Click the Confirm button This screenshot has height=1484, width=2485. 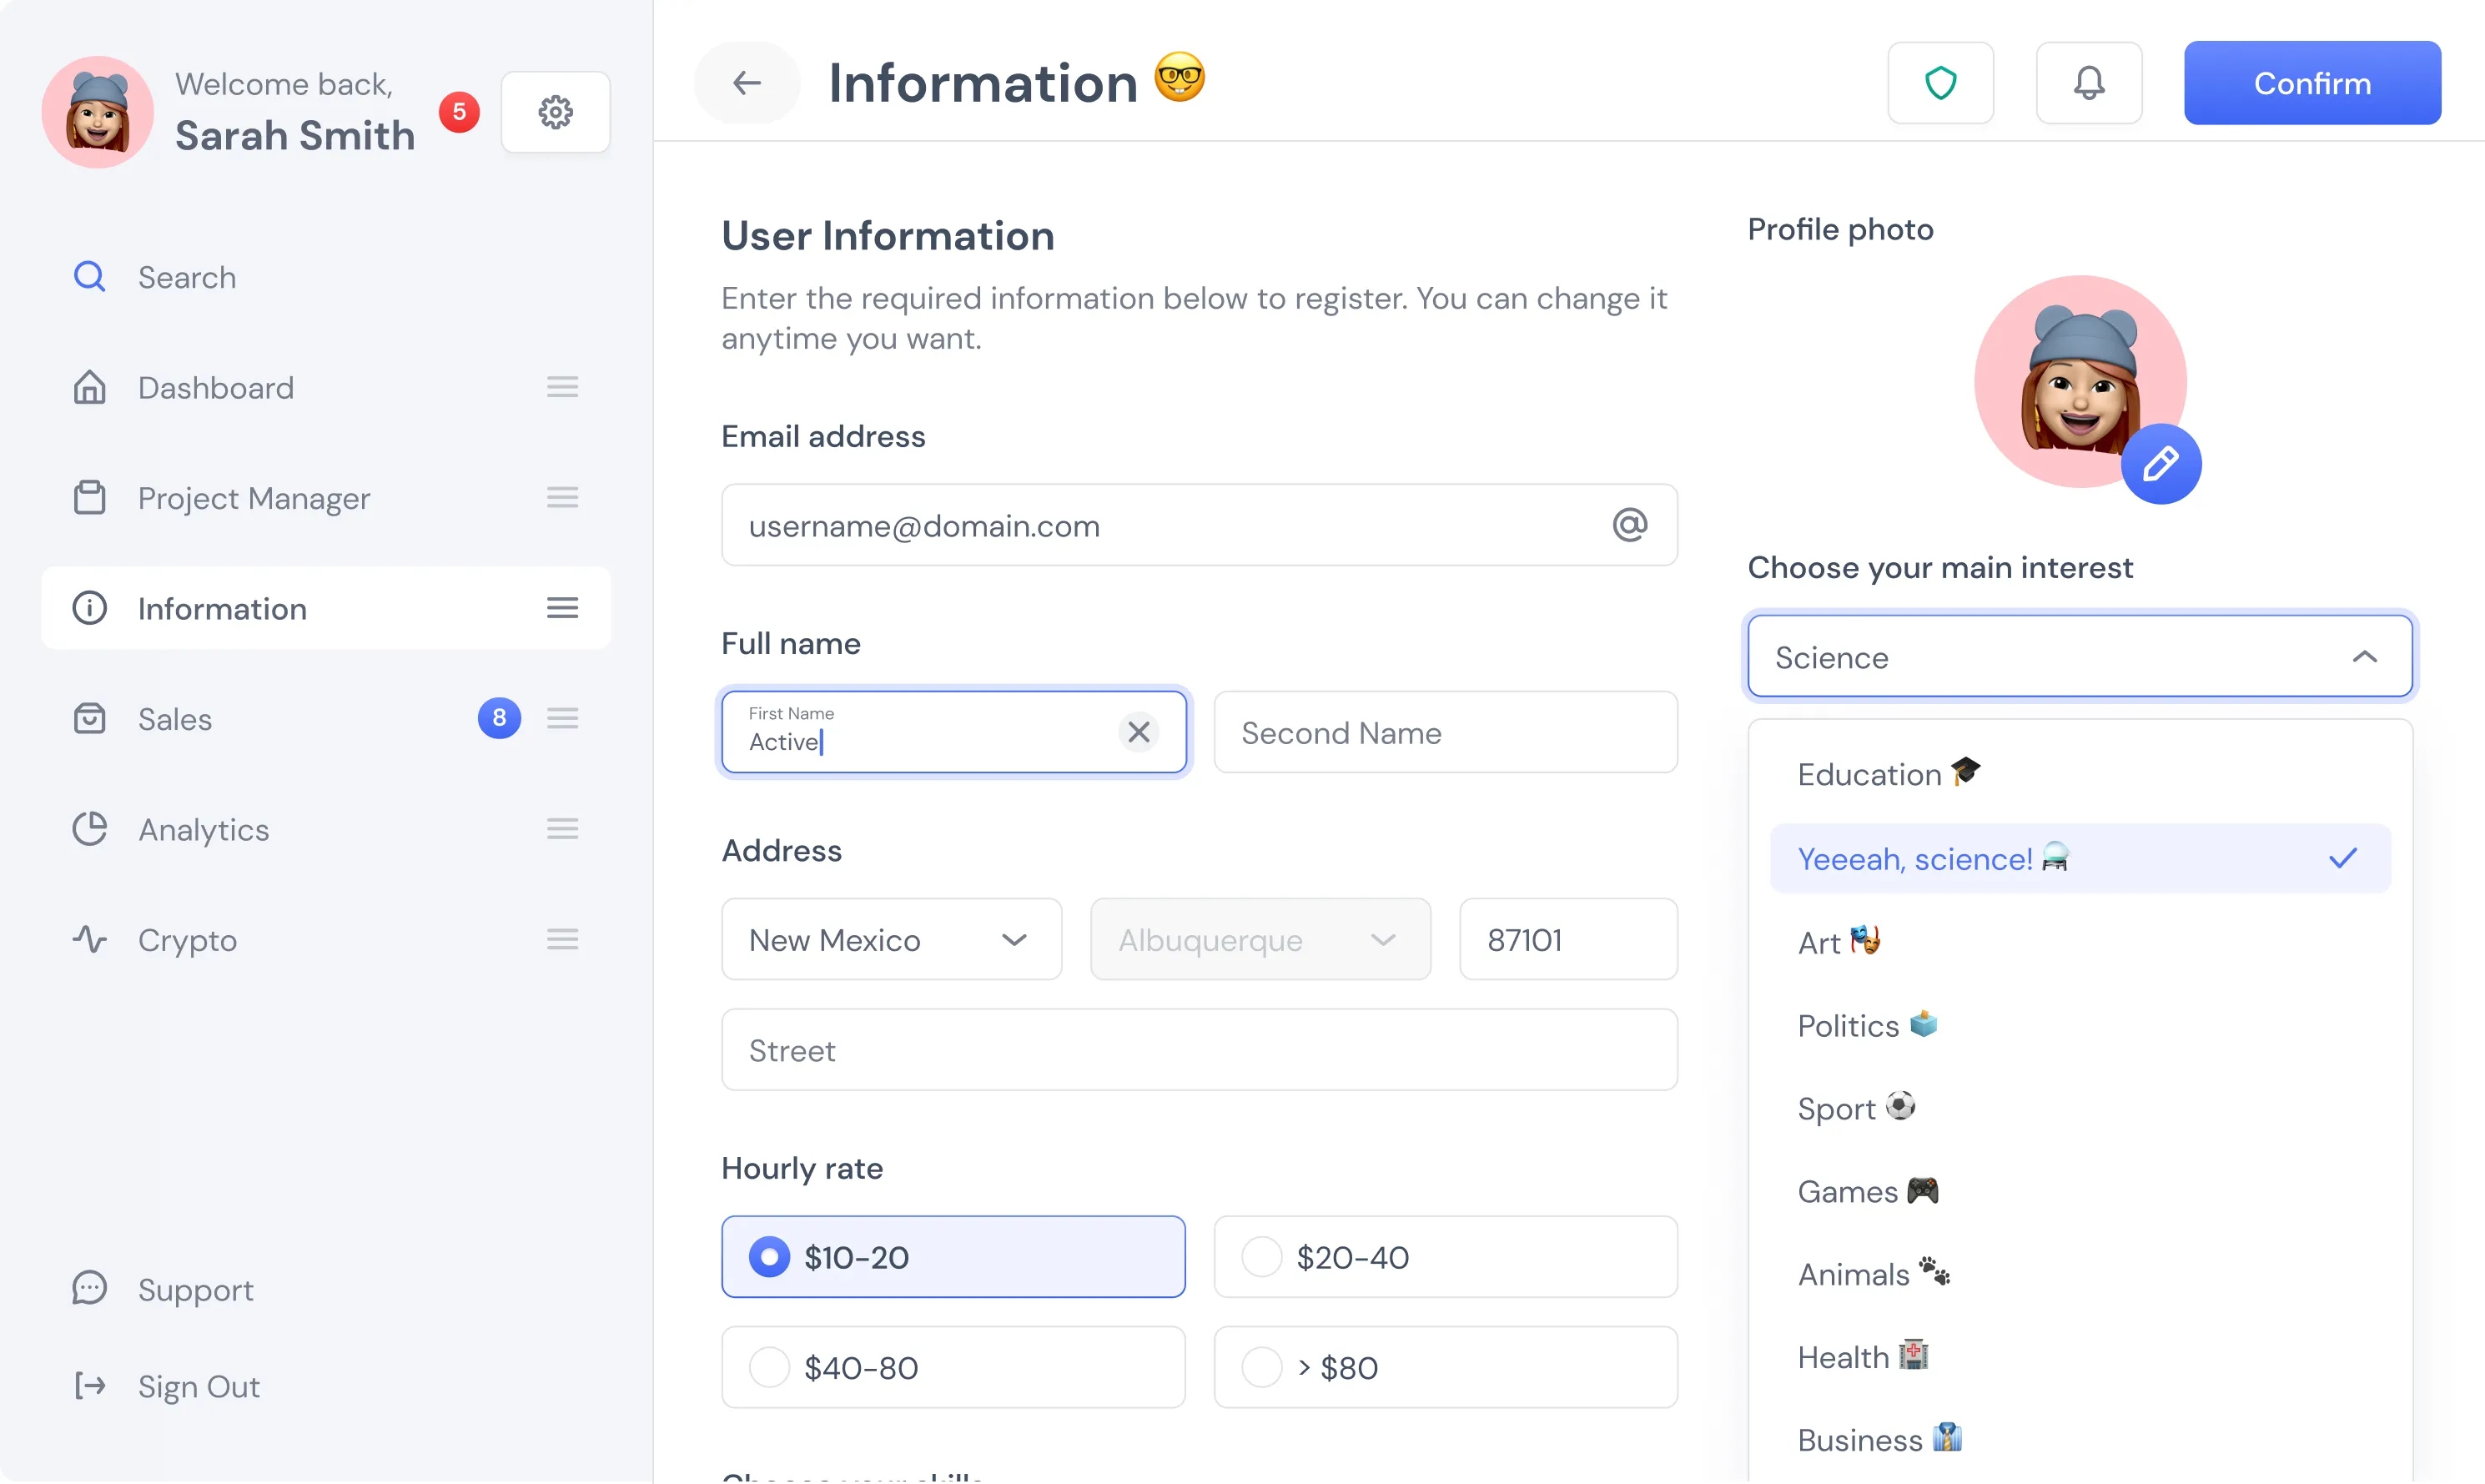click(2311, 83)
